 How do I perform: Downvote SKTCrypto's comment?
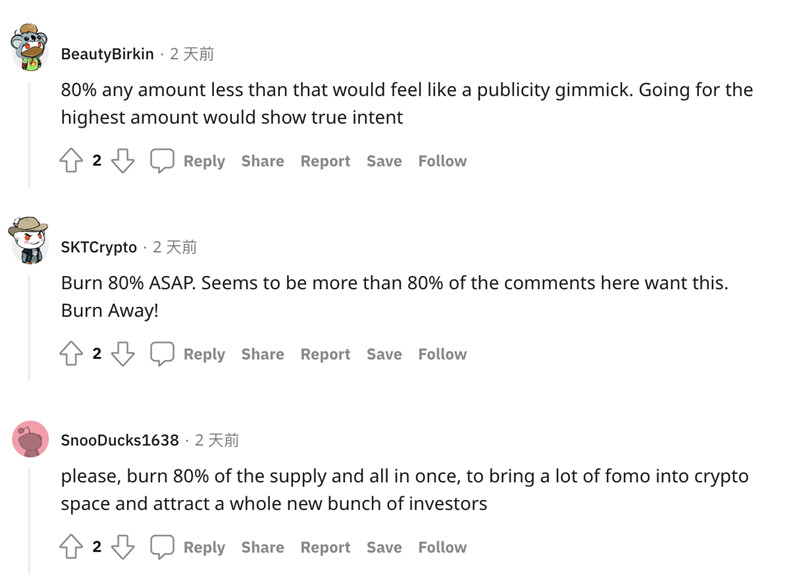[x=123, y=354]
